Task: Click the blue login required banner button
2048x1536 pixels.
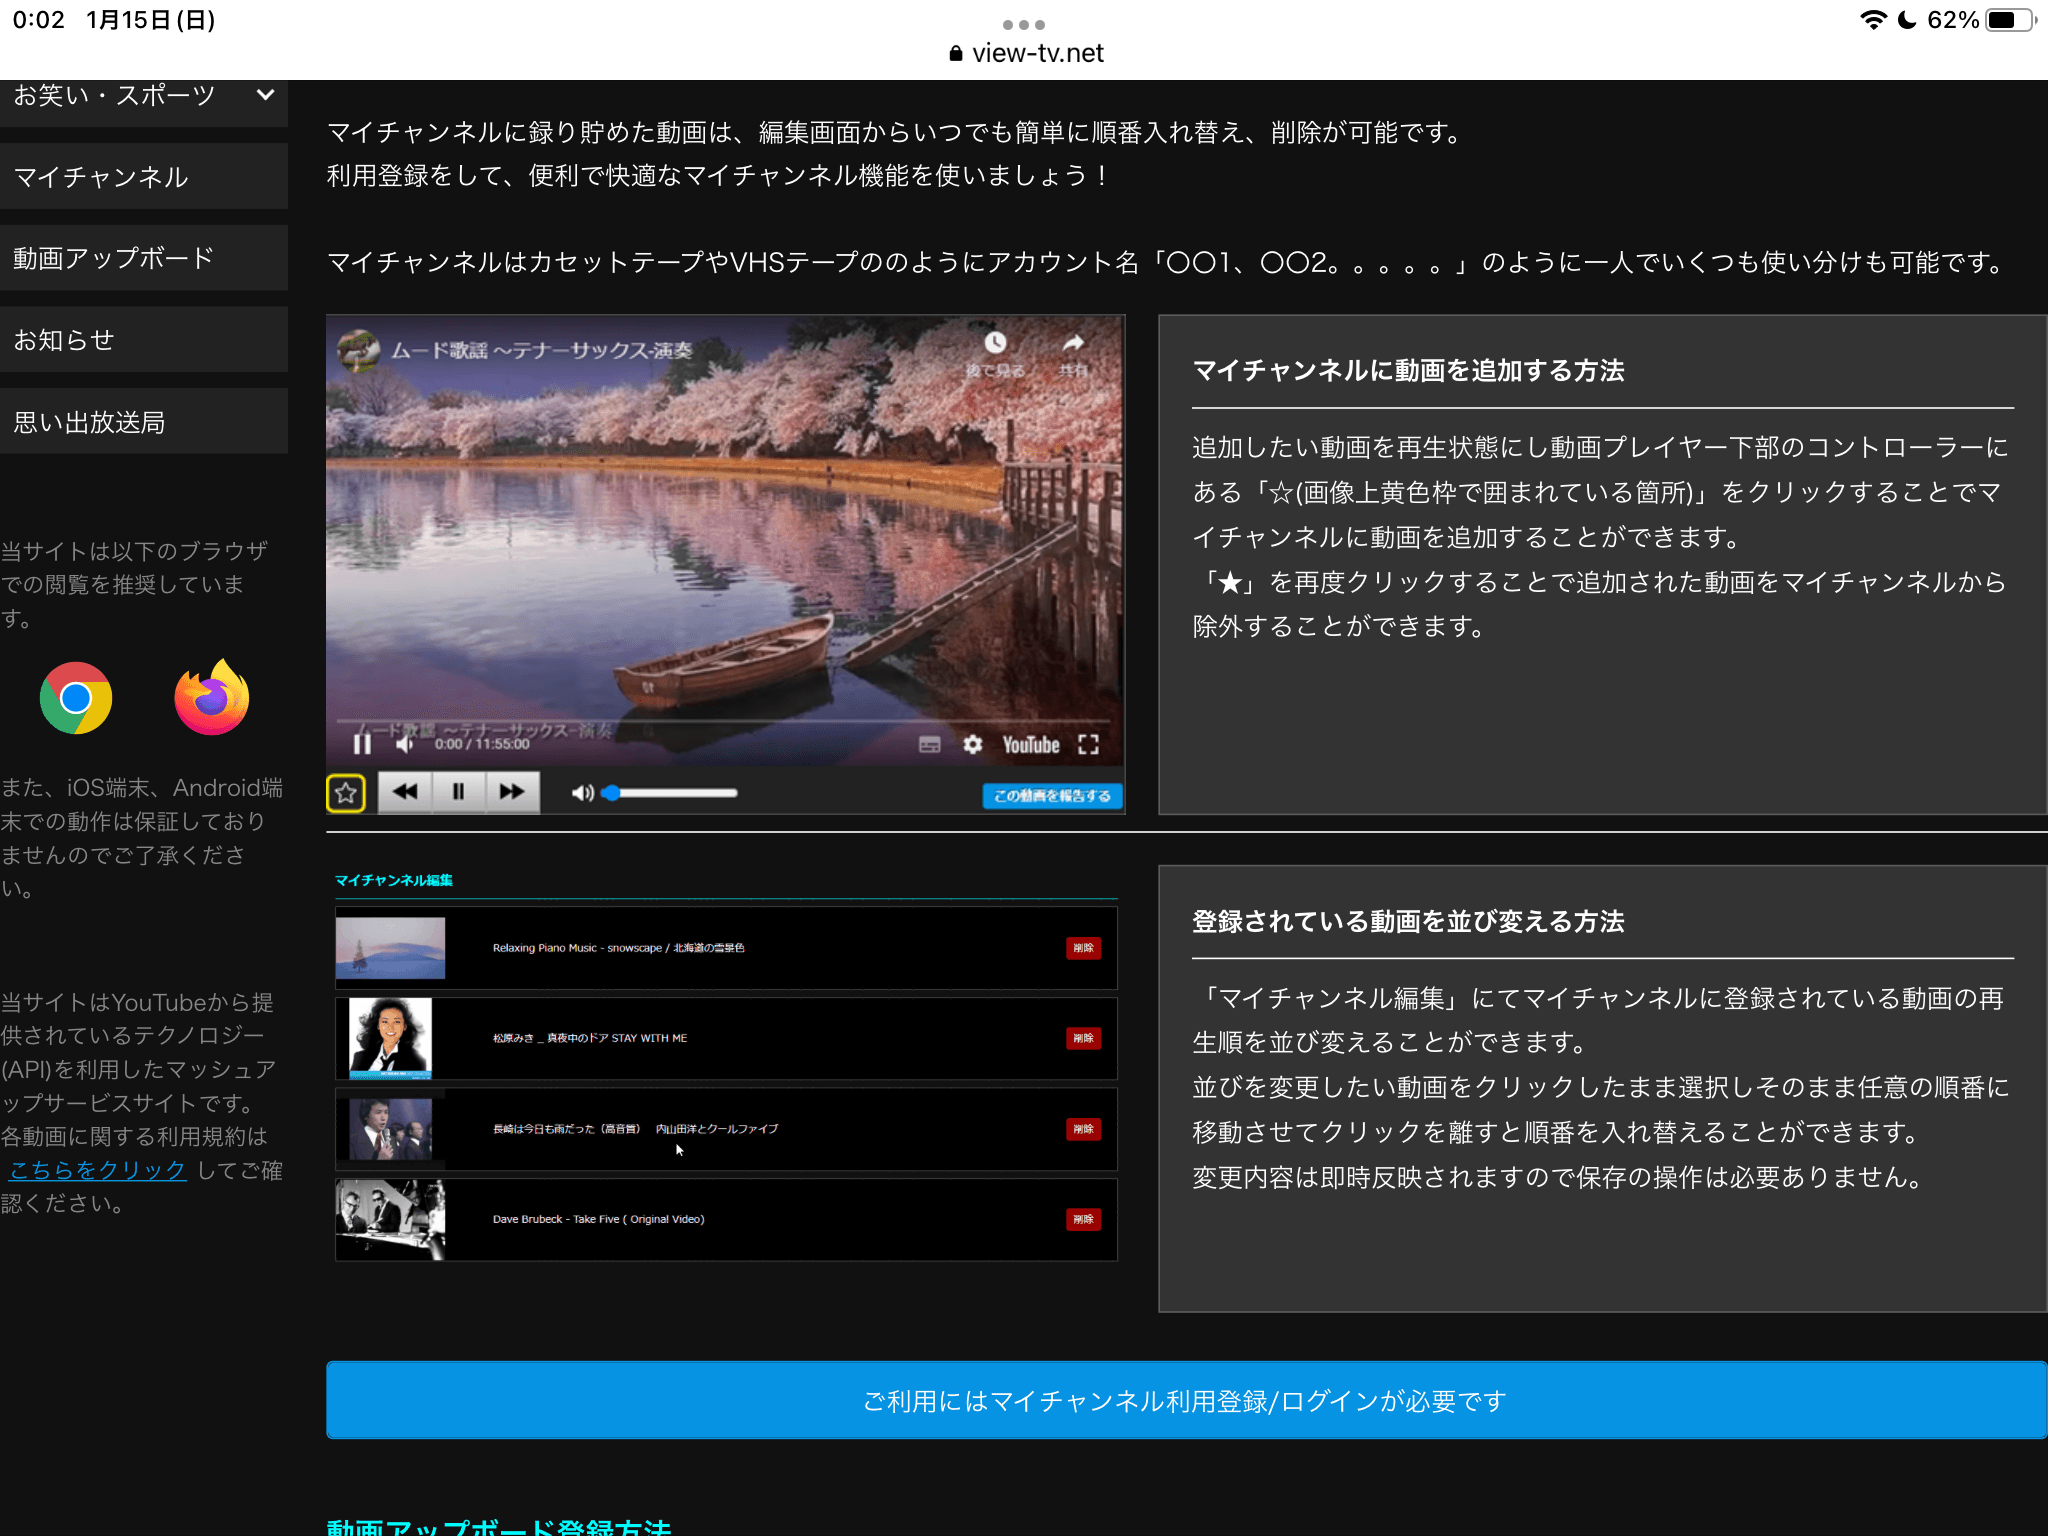Action: coord(1185,1400)
